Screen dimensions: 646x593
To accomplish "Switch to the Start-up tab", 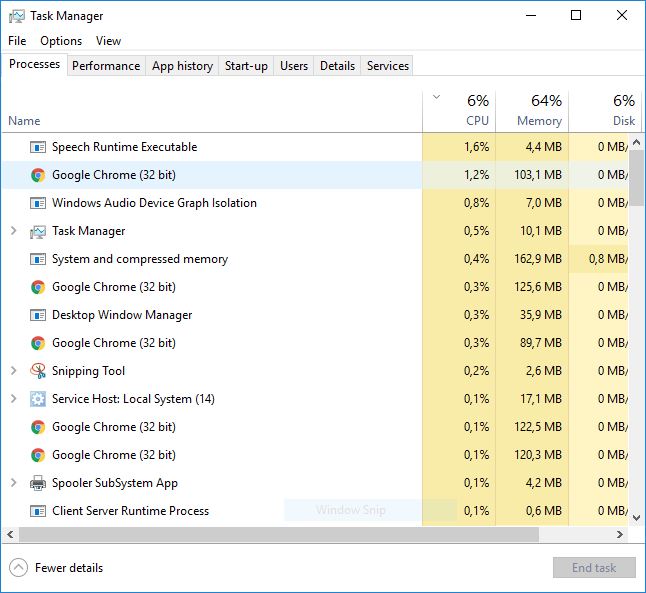I will point(246,66).
